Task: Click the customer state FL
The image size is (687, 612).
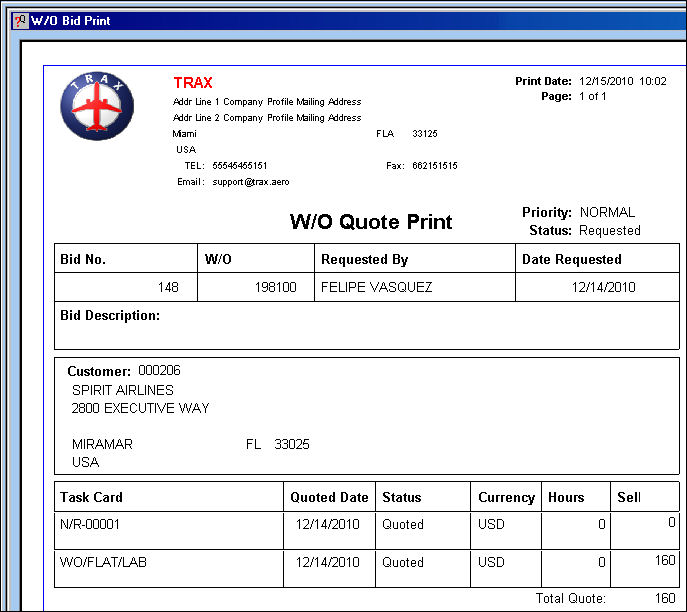Action: click(x=253, y=444)
